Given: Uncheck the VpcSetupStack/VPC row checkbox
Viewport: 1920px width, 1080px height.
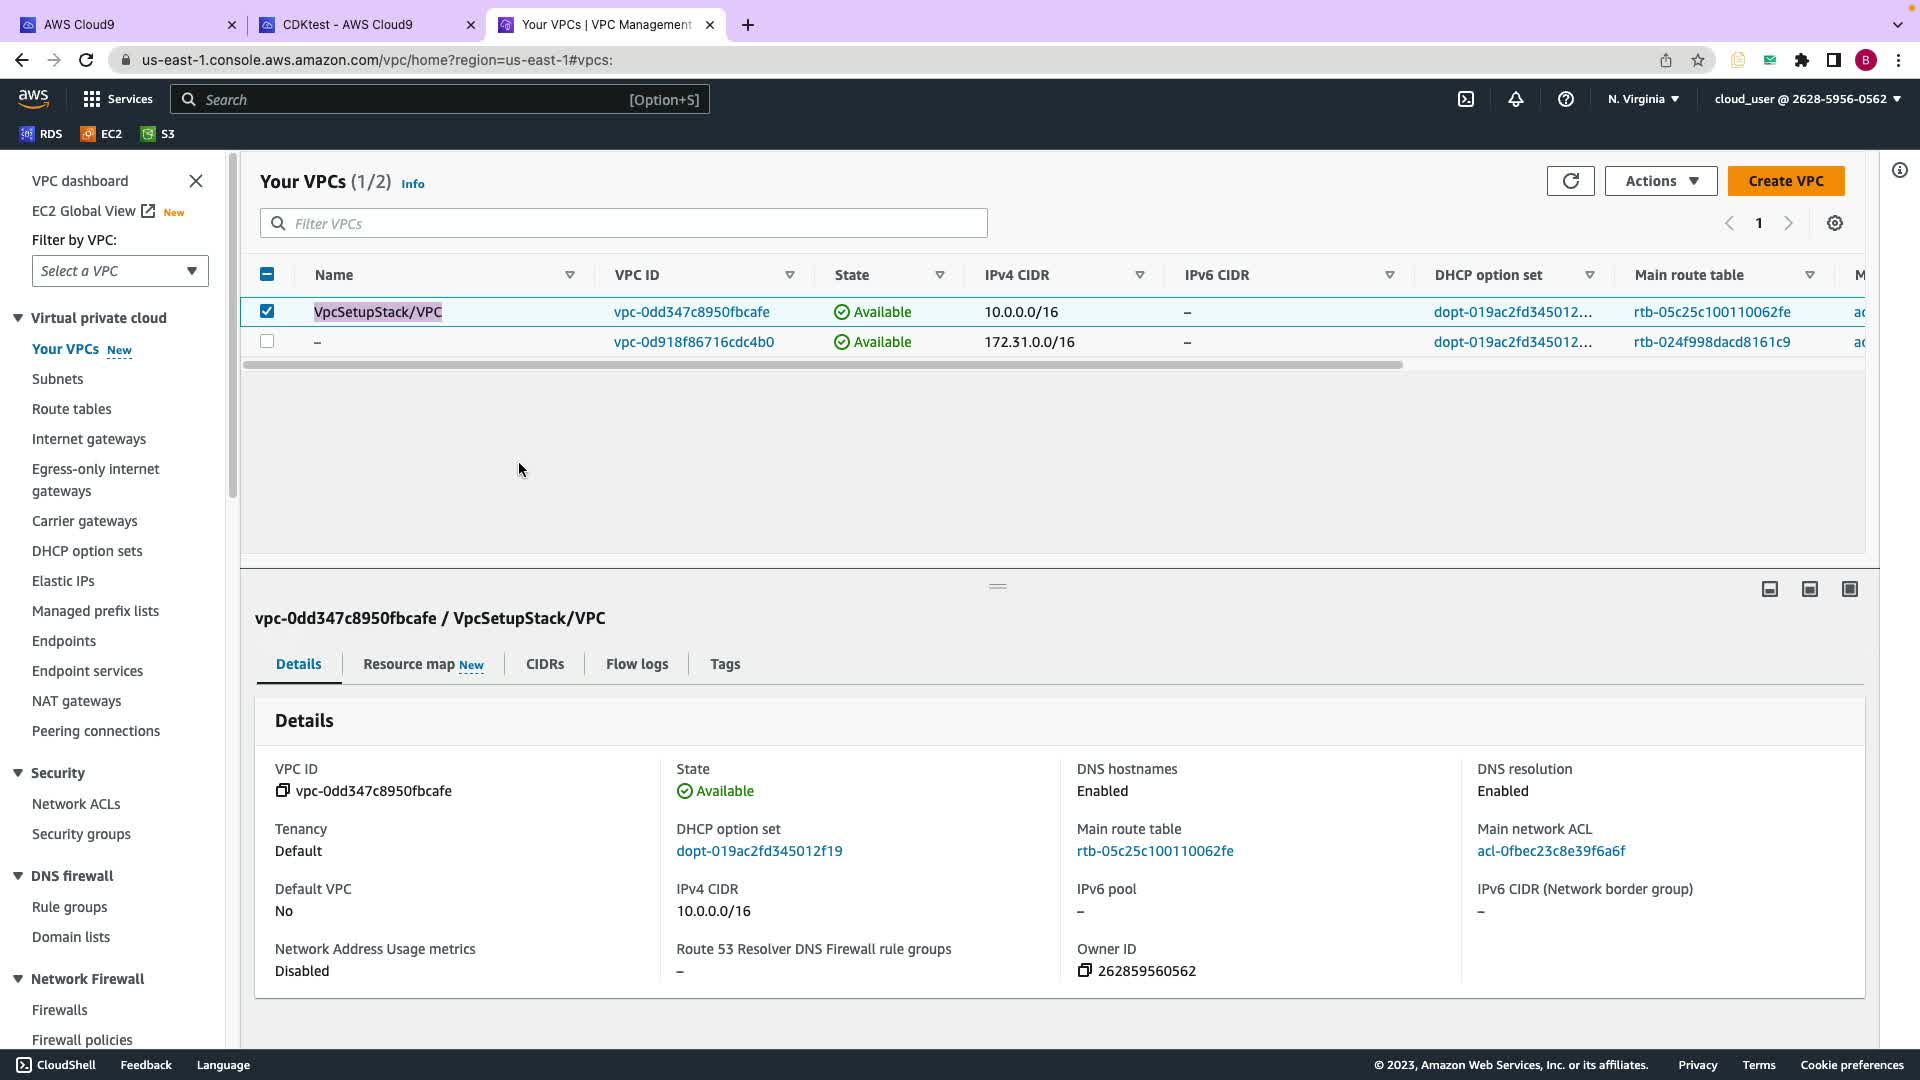Looking at the screenshot, I should click(x=267, y=311).
